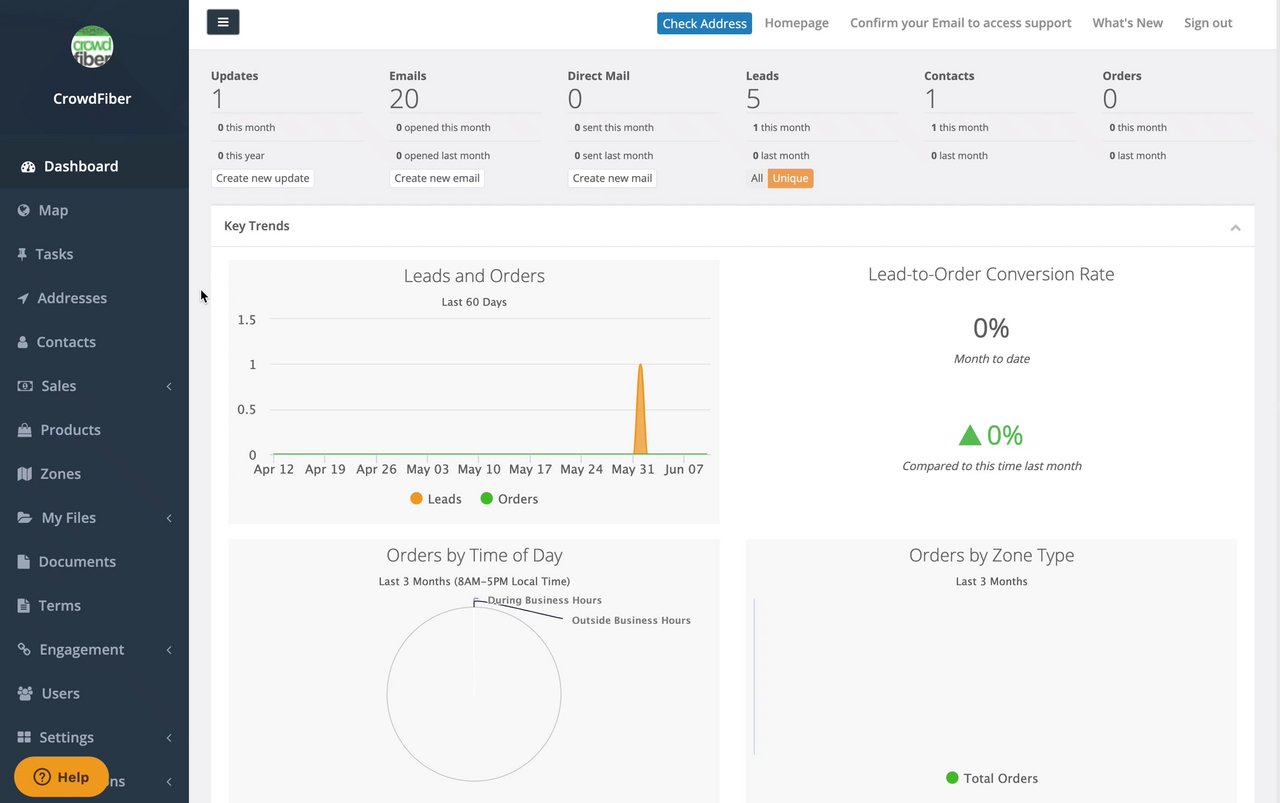Image resolution: width=1280 pixels, height=803 pixels.
Task: Select the Zones map icon
Action: click(24, 474)
